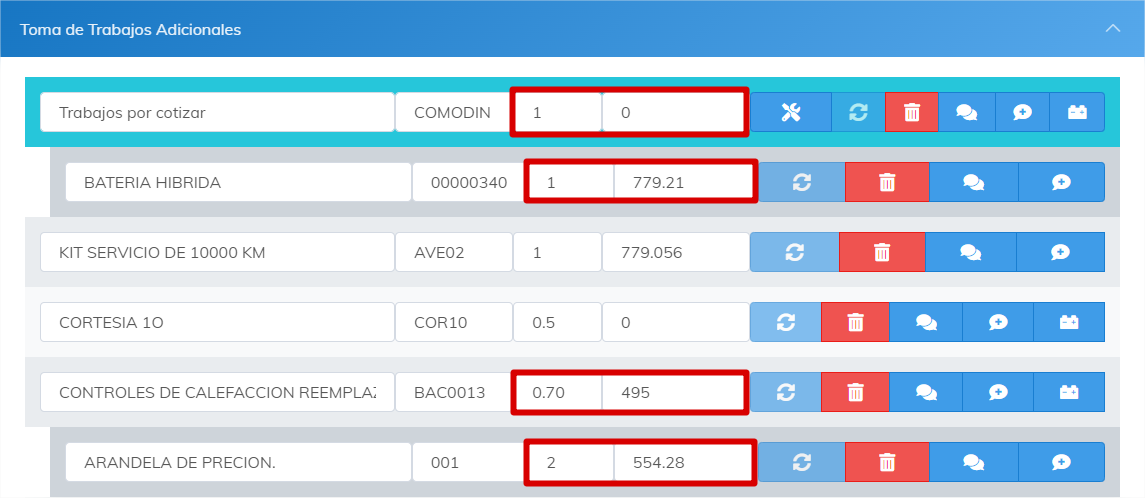Edit the BATERIA HIBRIDA price field 779.21
This screenshot has height=498, width=1145.
coord(683,183)
